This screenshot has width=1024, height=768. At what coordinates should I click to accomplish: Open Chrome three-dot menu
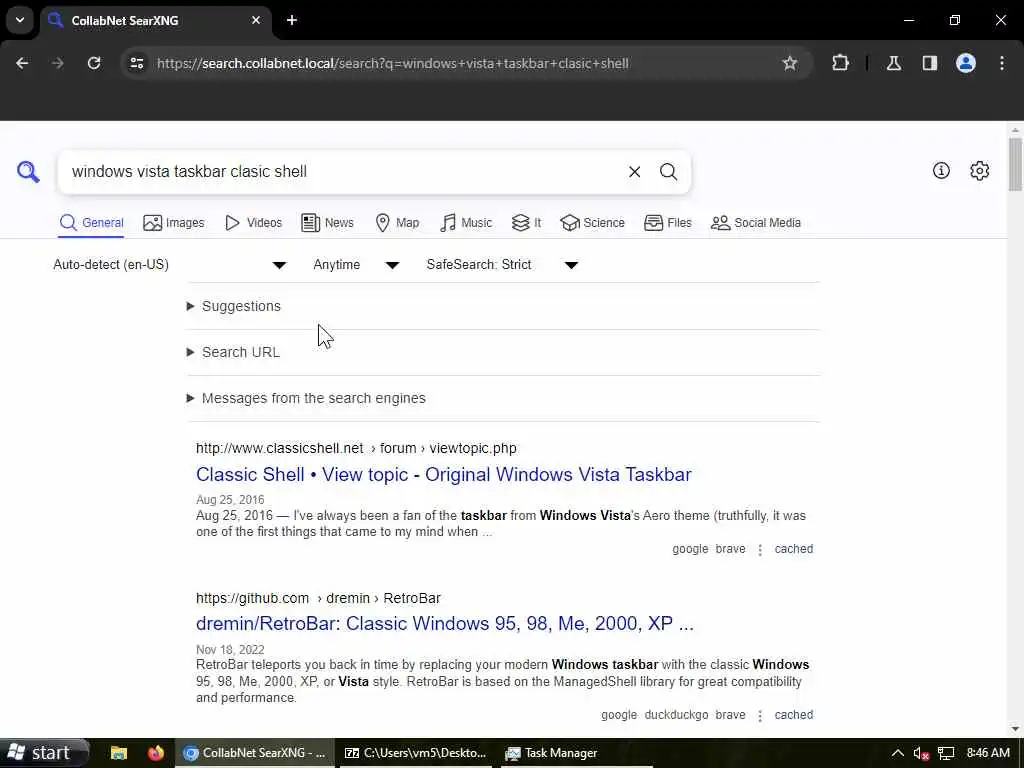tap(1002, 63)
